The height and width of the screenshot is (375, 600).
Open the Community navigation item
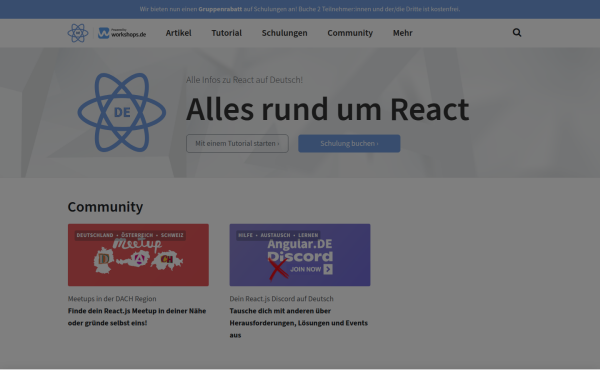tap(350, 33)
